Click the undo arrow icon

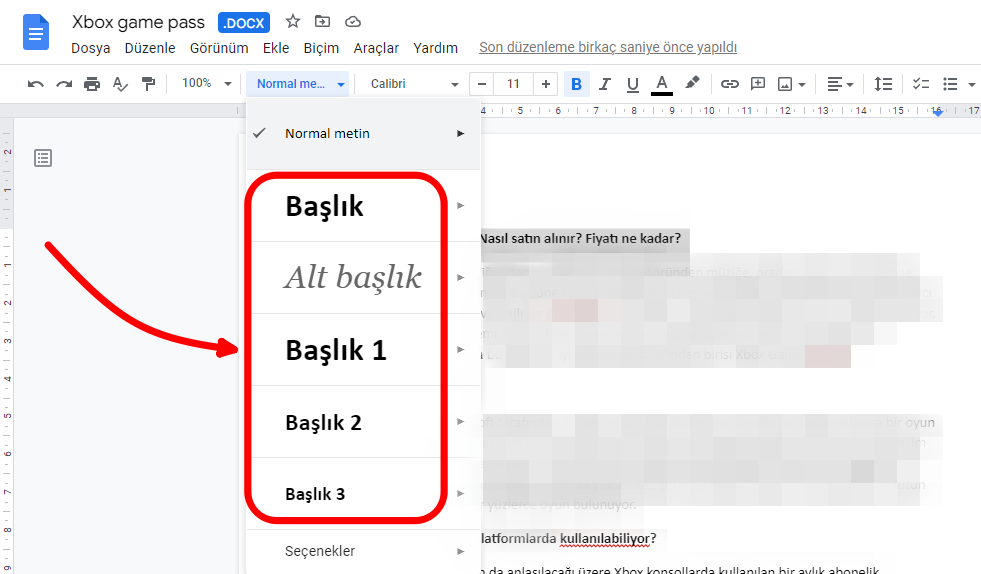[36, 84]
